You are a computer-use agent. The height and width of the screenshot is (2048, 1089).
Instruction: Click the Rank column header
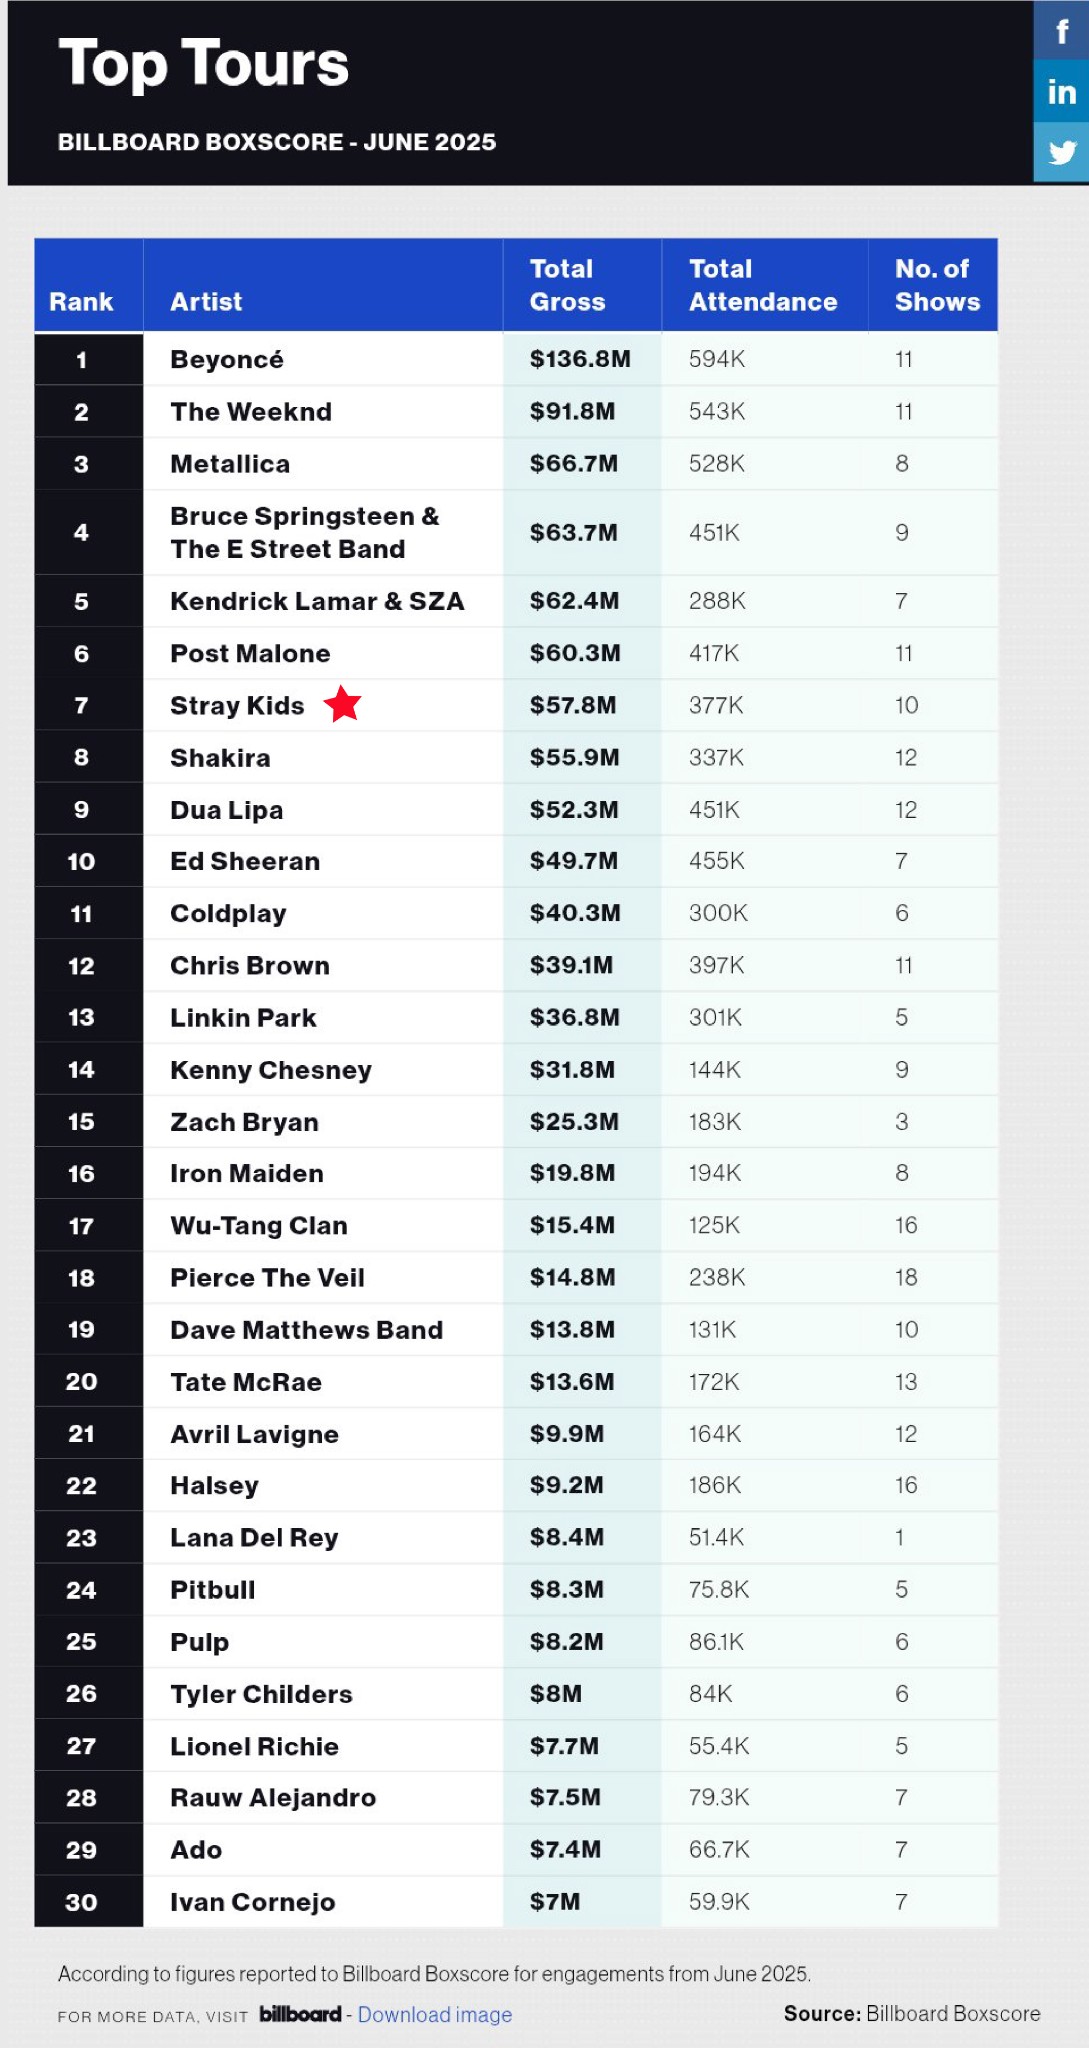81,301
